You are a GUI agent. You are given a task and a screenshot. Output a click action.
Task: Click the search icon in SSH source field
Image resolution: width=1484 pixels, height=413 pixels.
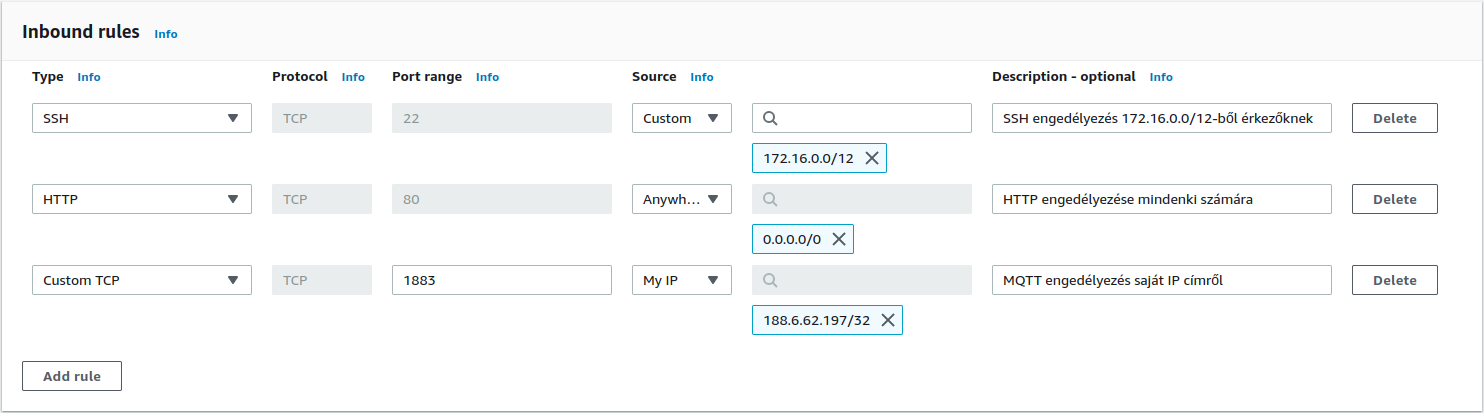(770, 118)
